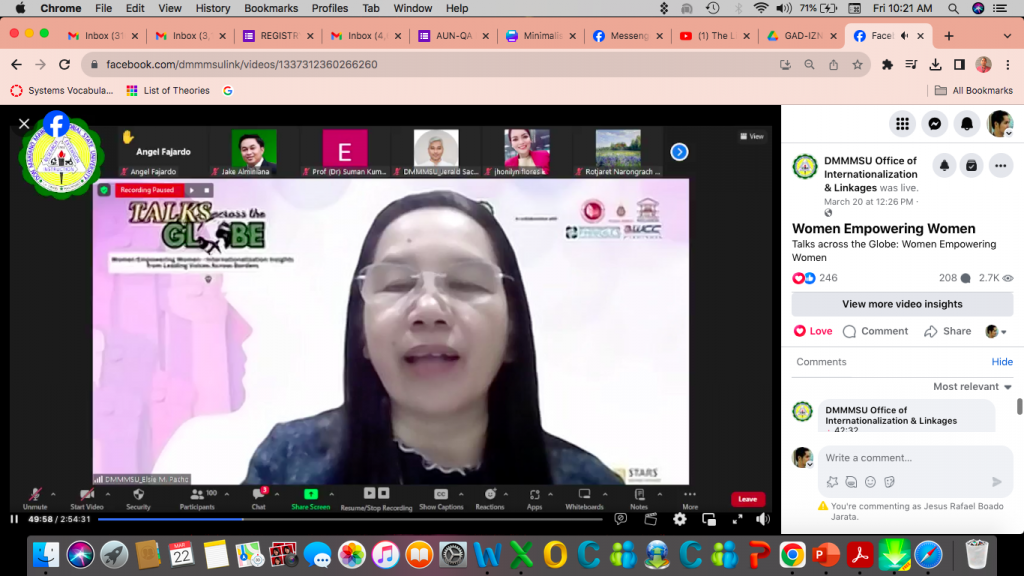Open Safari from the Dock
The image size is (1024, 576).
928,555
